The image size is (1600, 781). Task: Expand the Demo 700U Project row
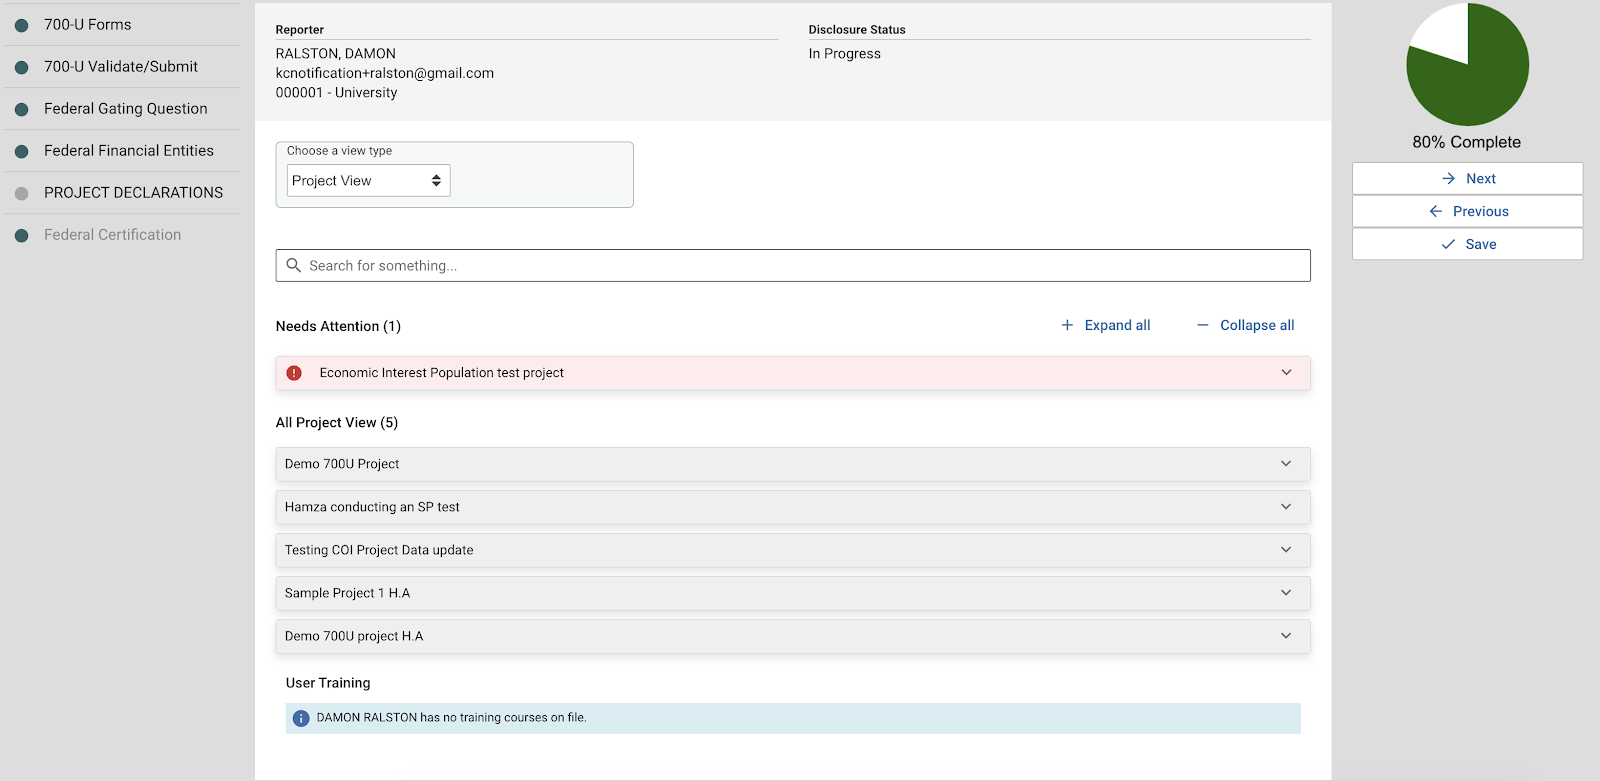click(x=1286, y=464)
